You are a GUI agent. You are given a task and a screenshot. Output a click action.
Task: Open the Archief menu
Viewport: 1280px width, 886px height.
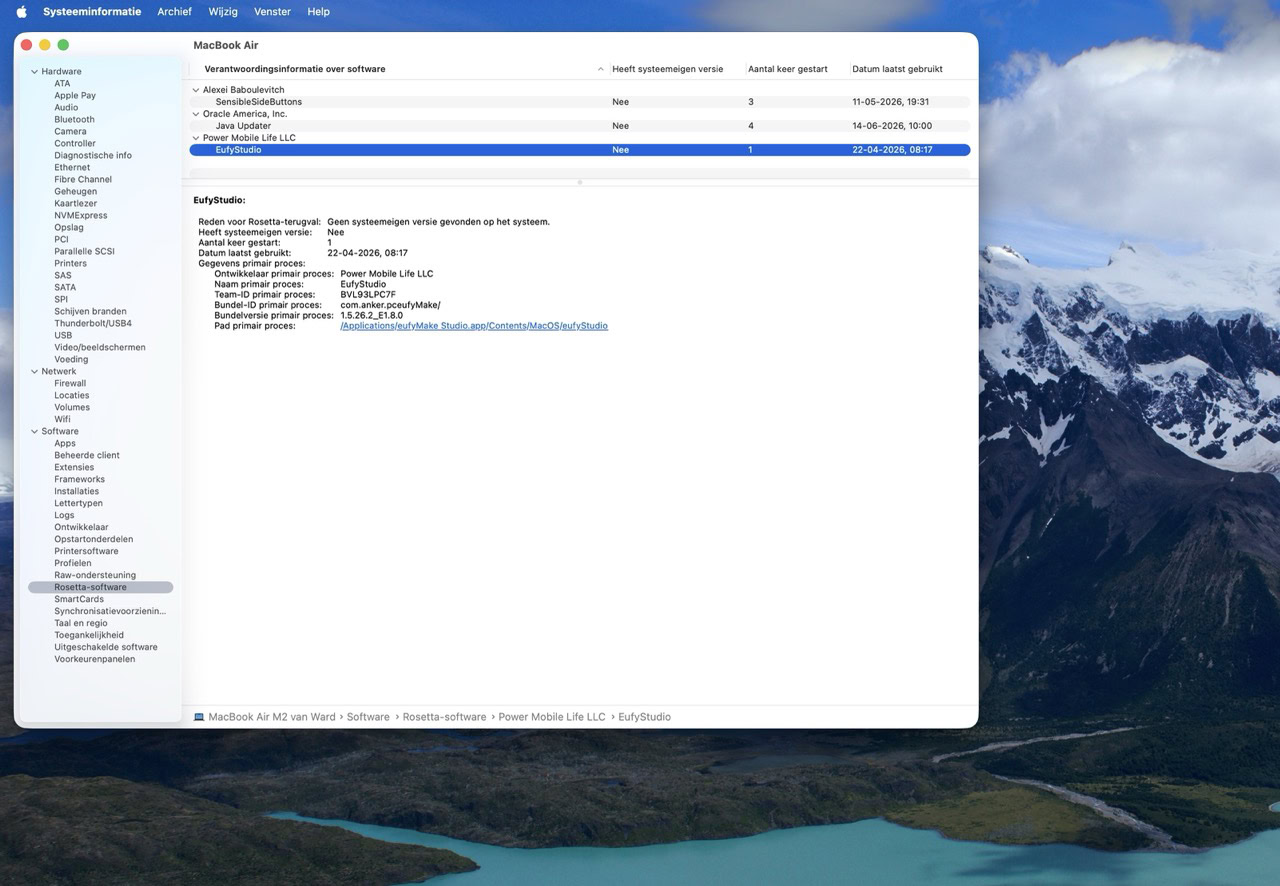(x=174, y=12)
